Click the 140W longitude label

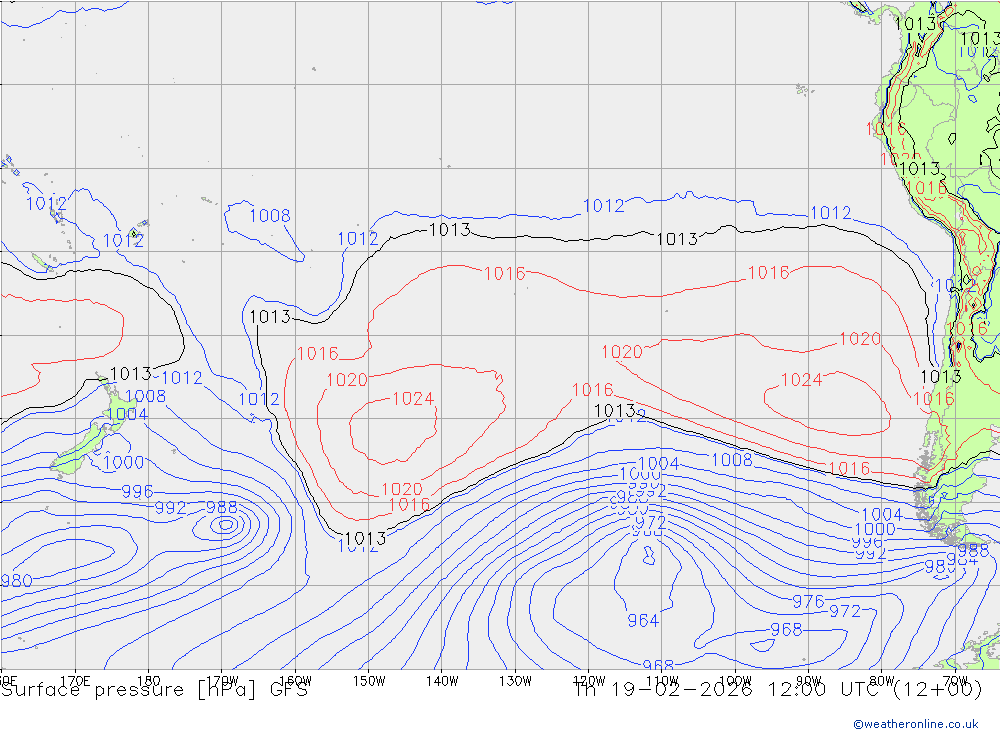click(x=442, y=681)
